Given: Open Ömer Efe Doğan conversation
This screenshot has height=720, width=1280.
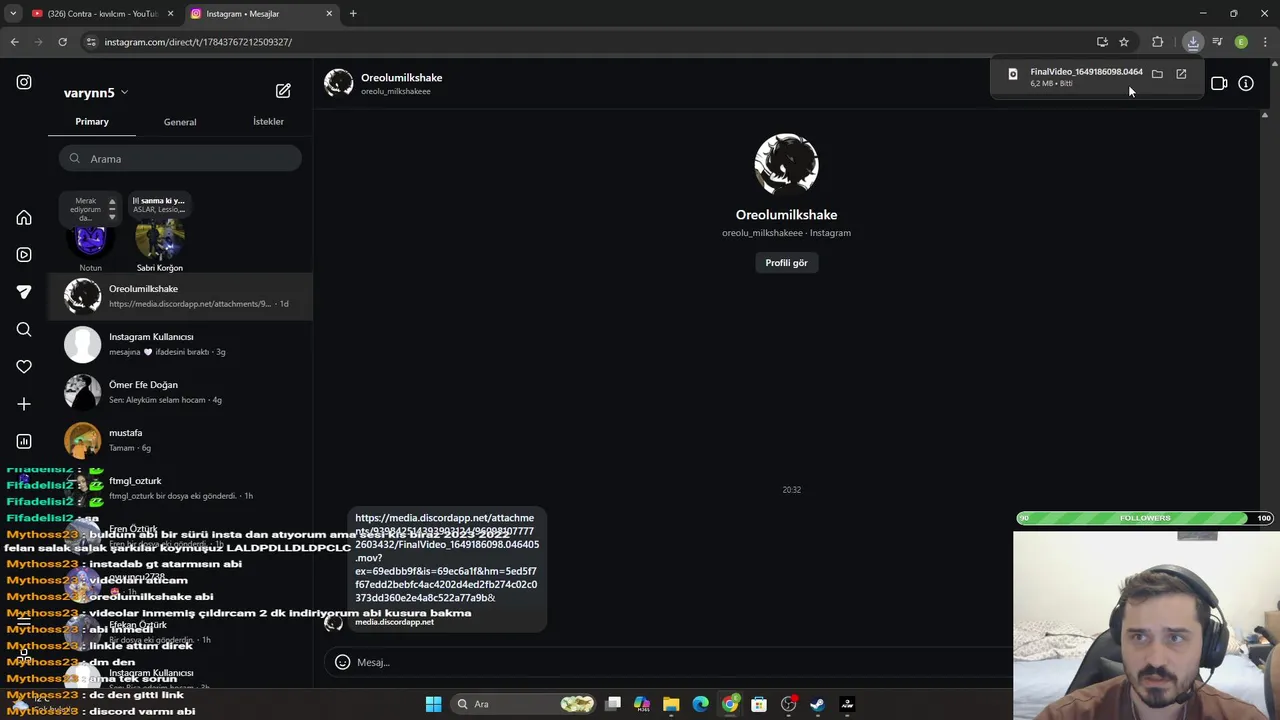Looking at the screenshot, I should (x=180, y=392).
